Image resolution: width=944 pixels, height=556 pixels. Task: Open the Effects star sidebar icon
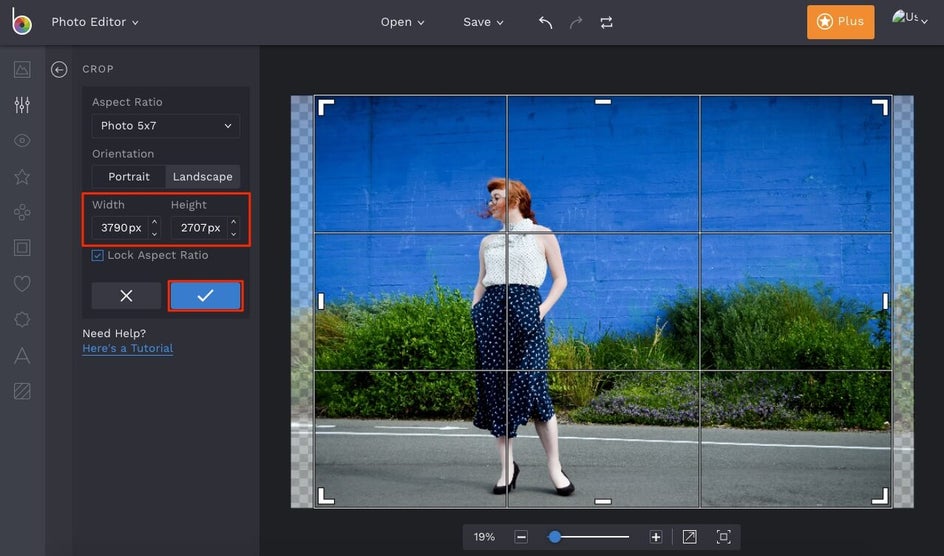[x=22, y=177]
